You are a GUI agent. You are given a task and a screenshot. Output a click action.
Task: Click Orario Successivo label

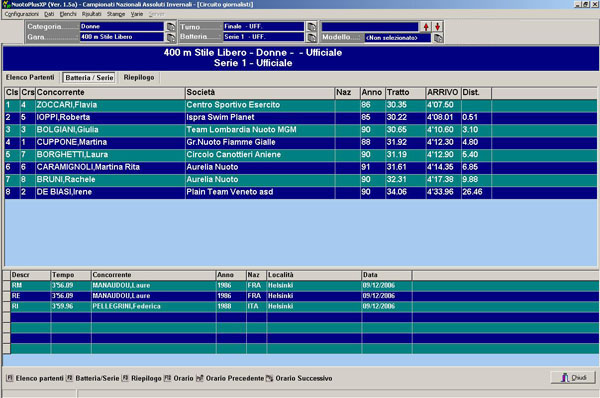coord(304,378)
